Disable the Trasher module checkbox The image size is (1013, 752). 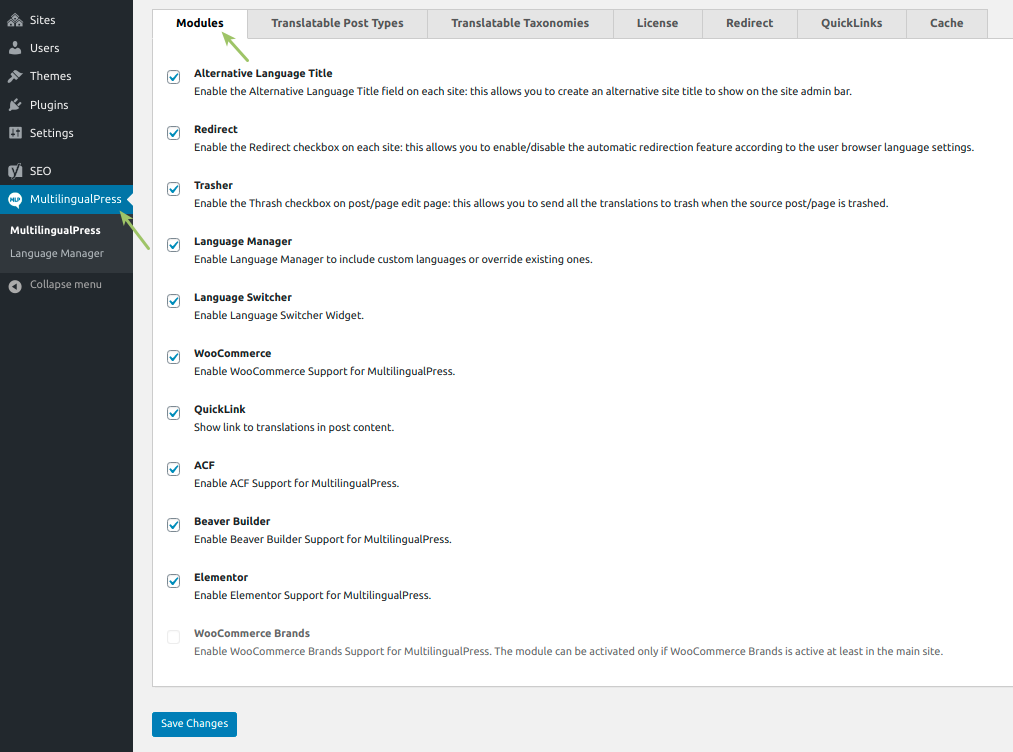coord(174,189)
